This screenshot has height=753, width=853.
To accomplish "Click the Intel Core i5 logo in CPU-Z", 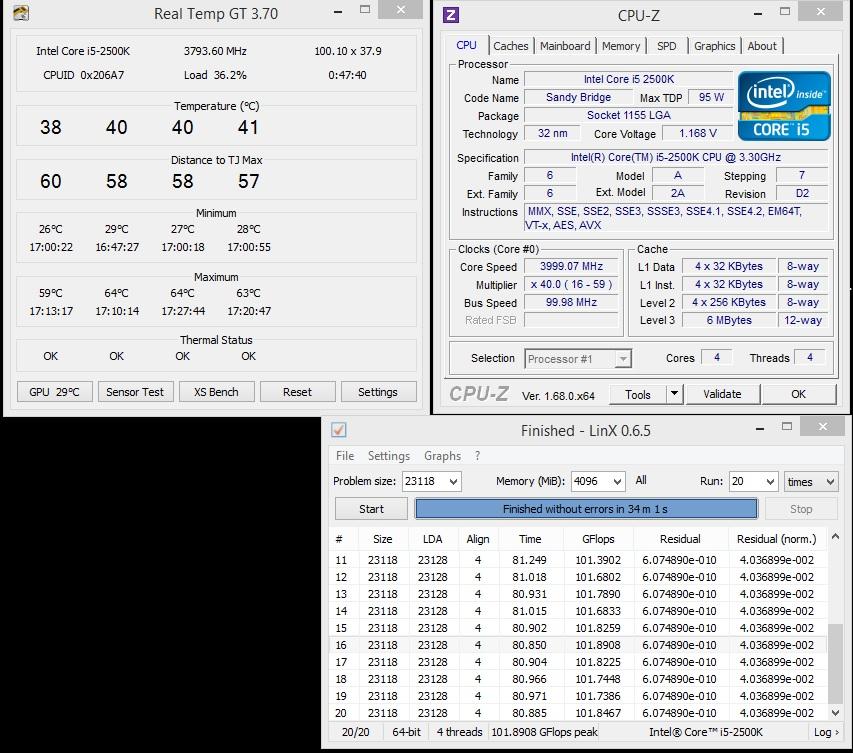I will pos(784,106).
